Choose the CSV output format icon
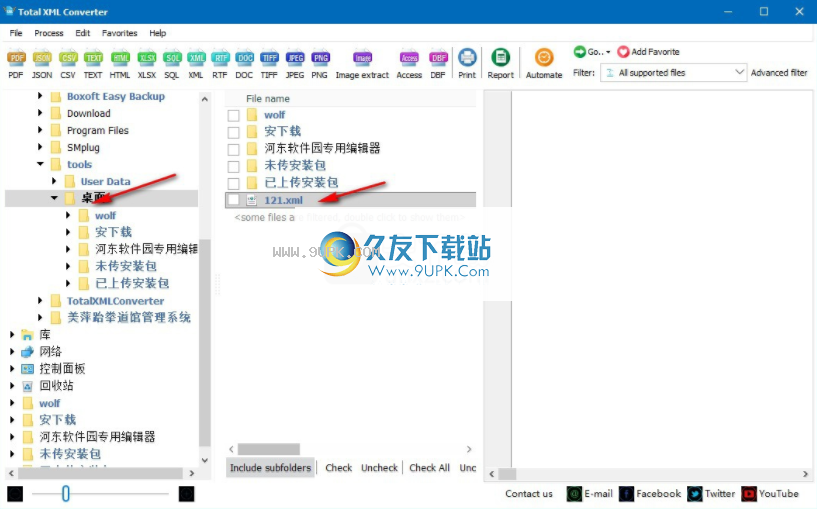Viewport: 817px width, 509px height. (x=68, y=64)
